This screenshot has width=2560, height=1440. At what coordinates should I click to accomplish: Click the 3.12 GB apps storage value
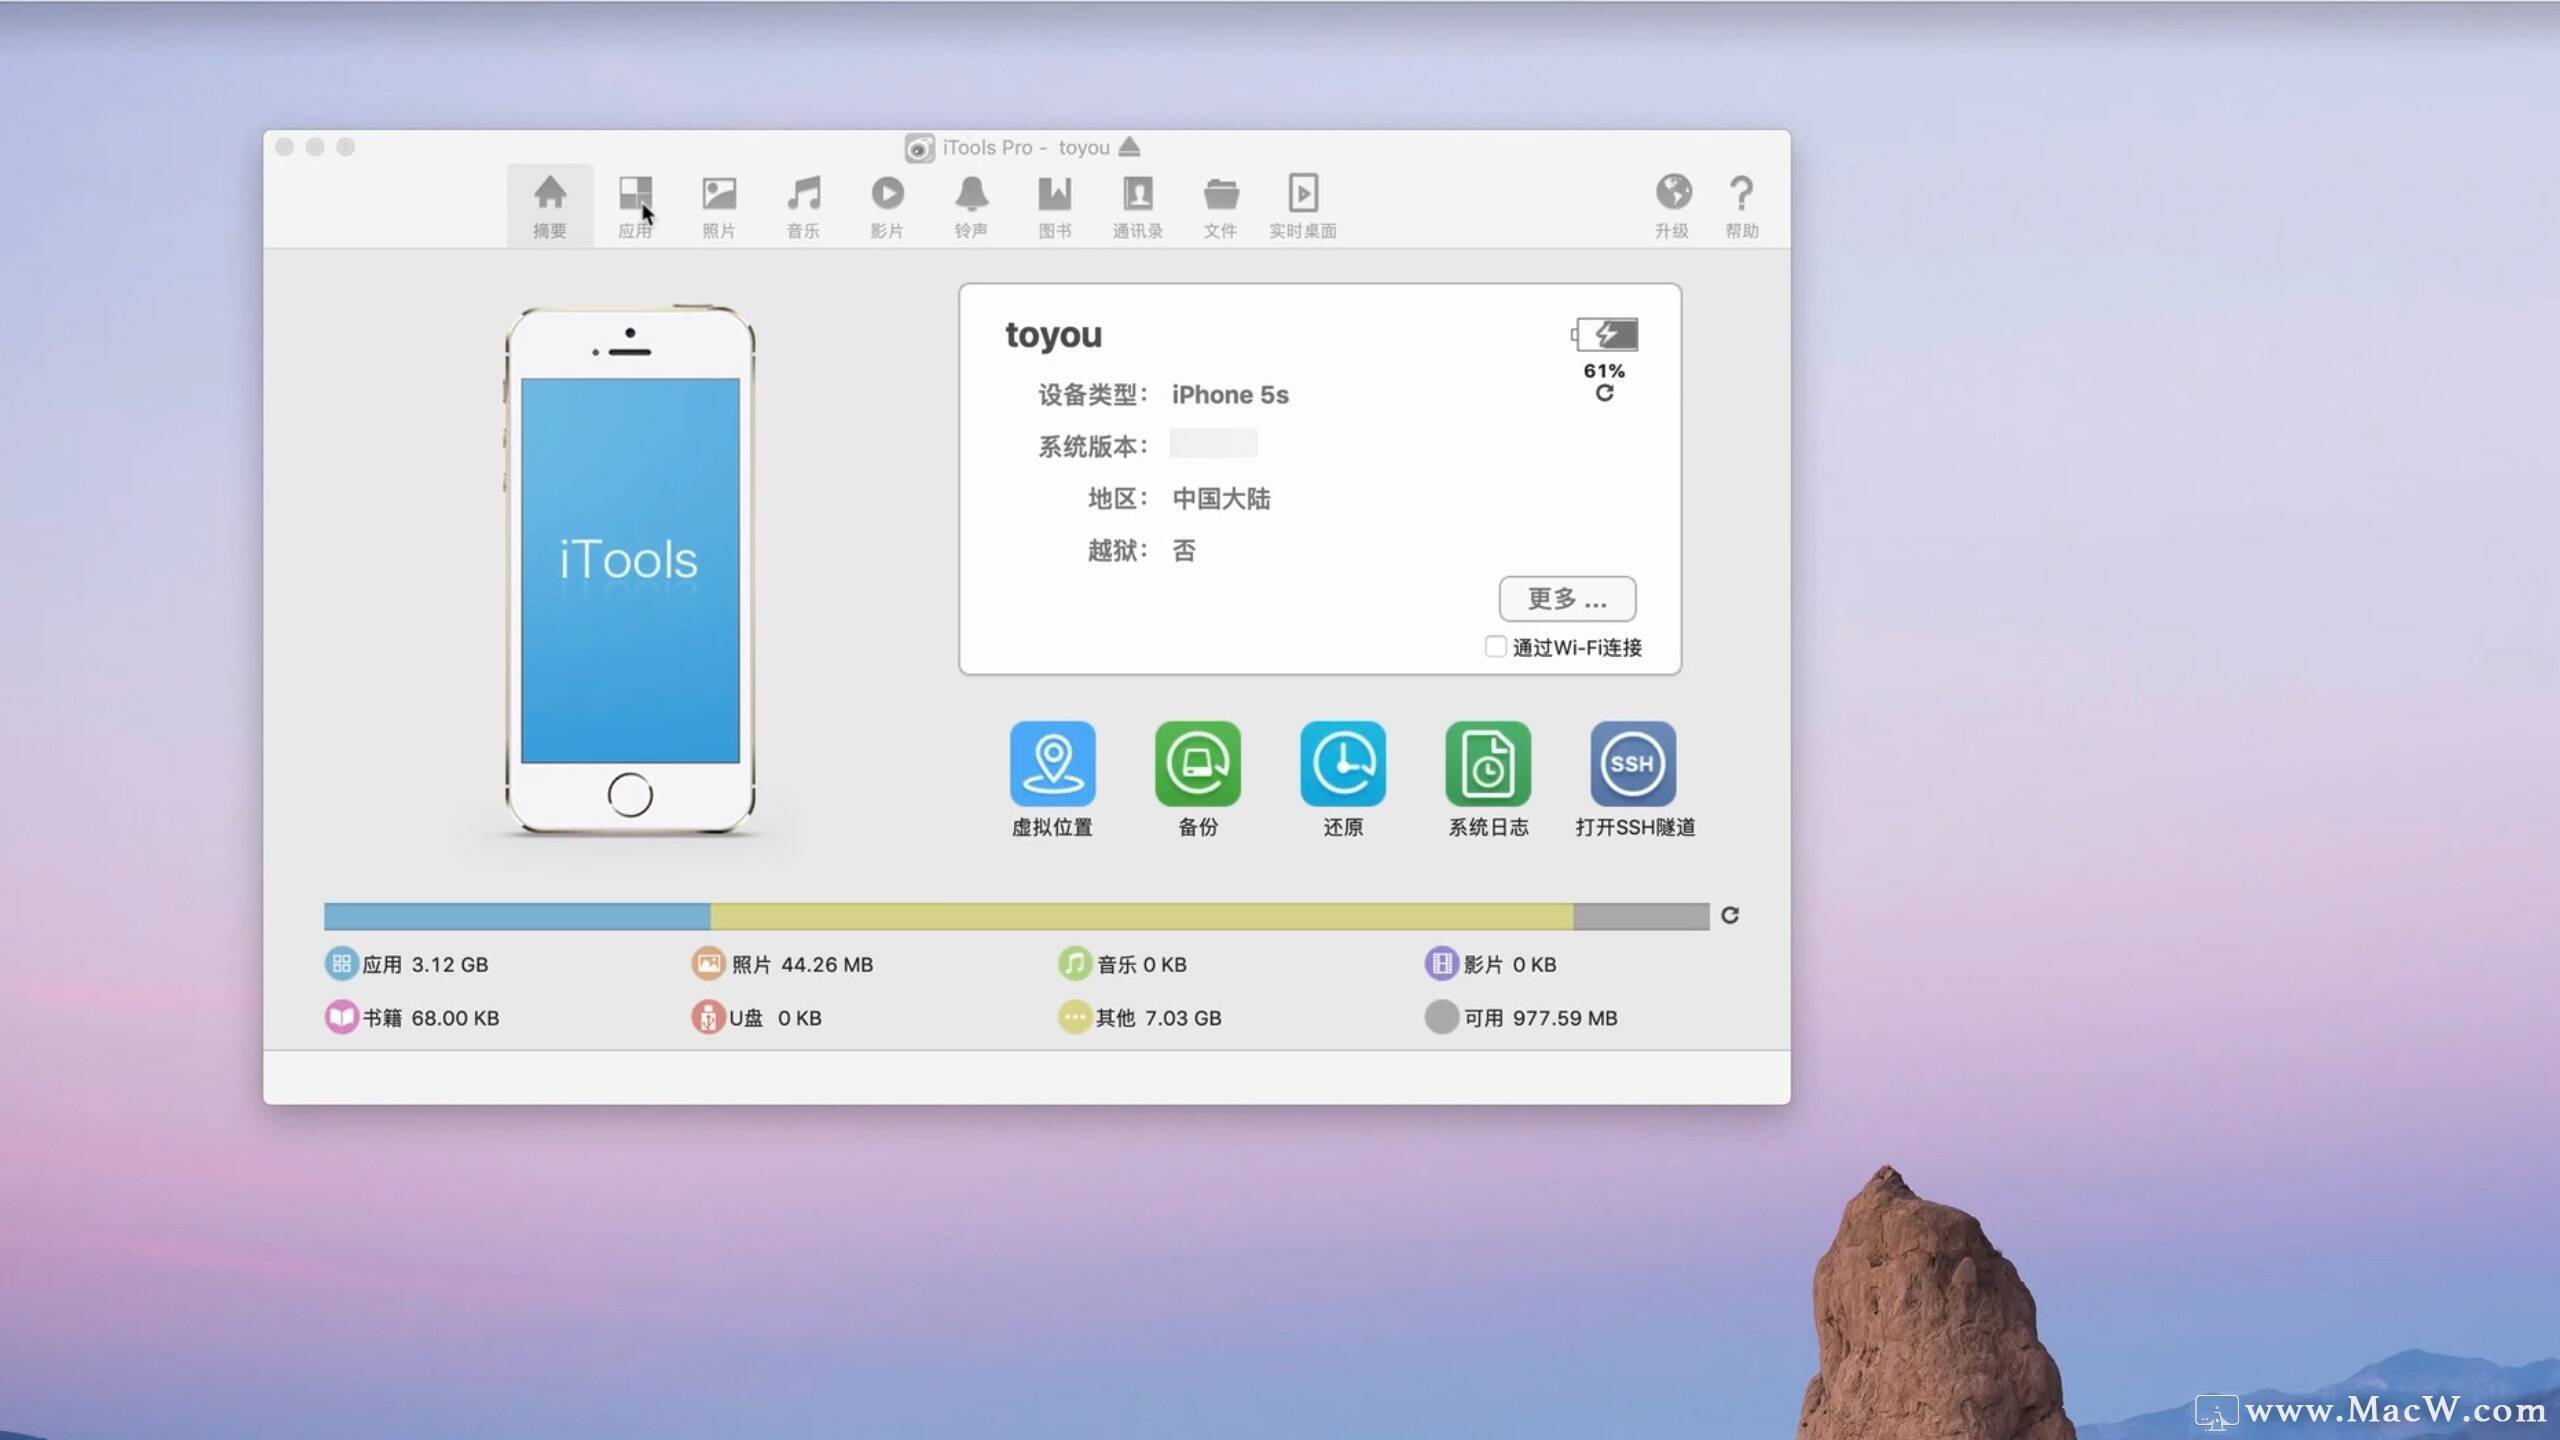[x=450, y=965]
